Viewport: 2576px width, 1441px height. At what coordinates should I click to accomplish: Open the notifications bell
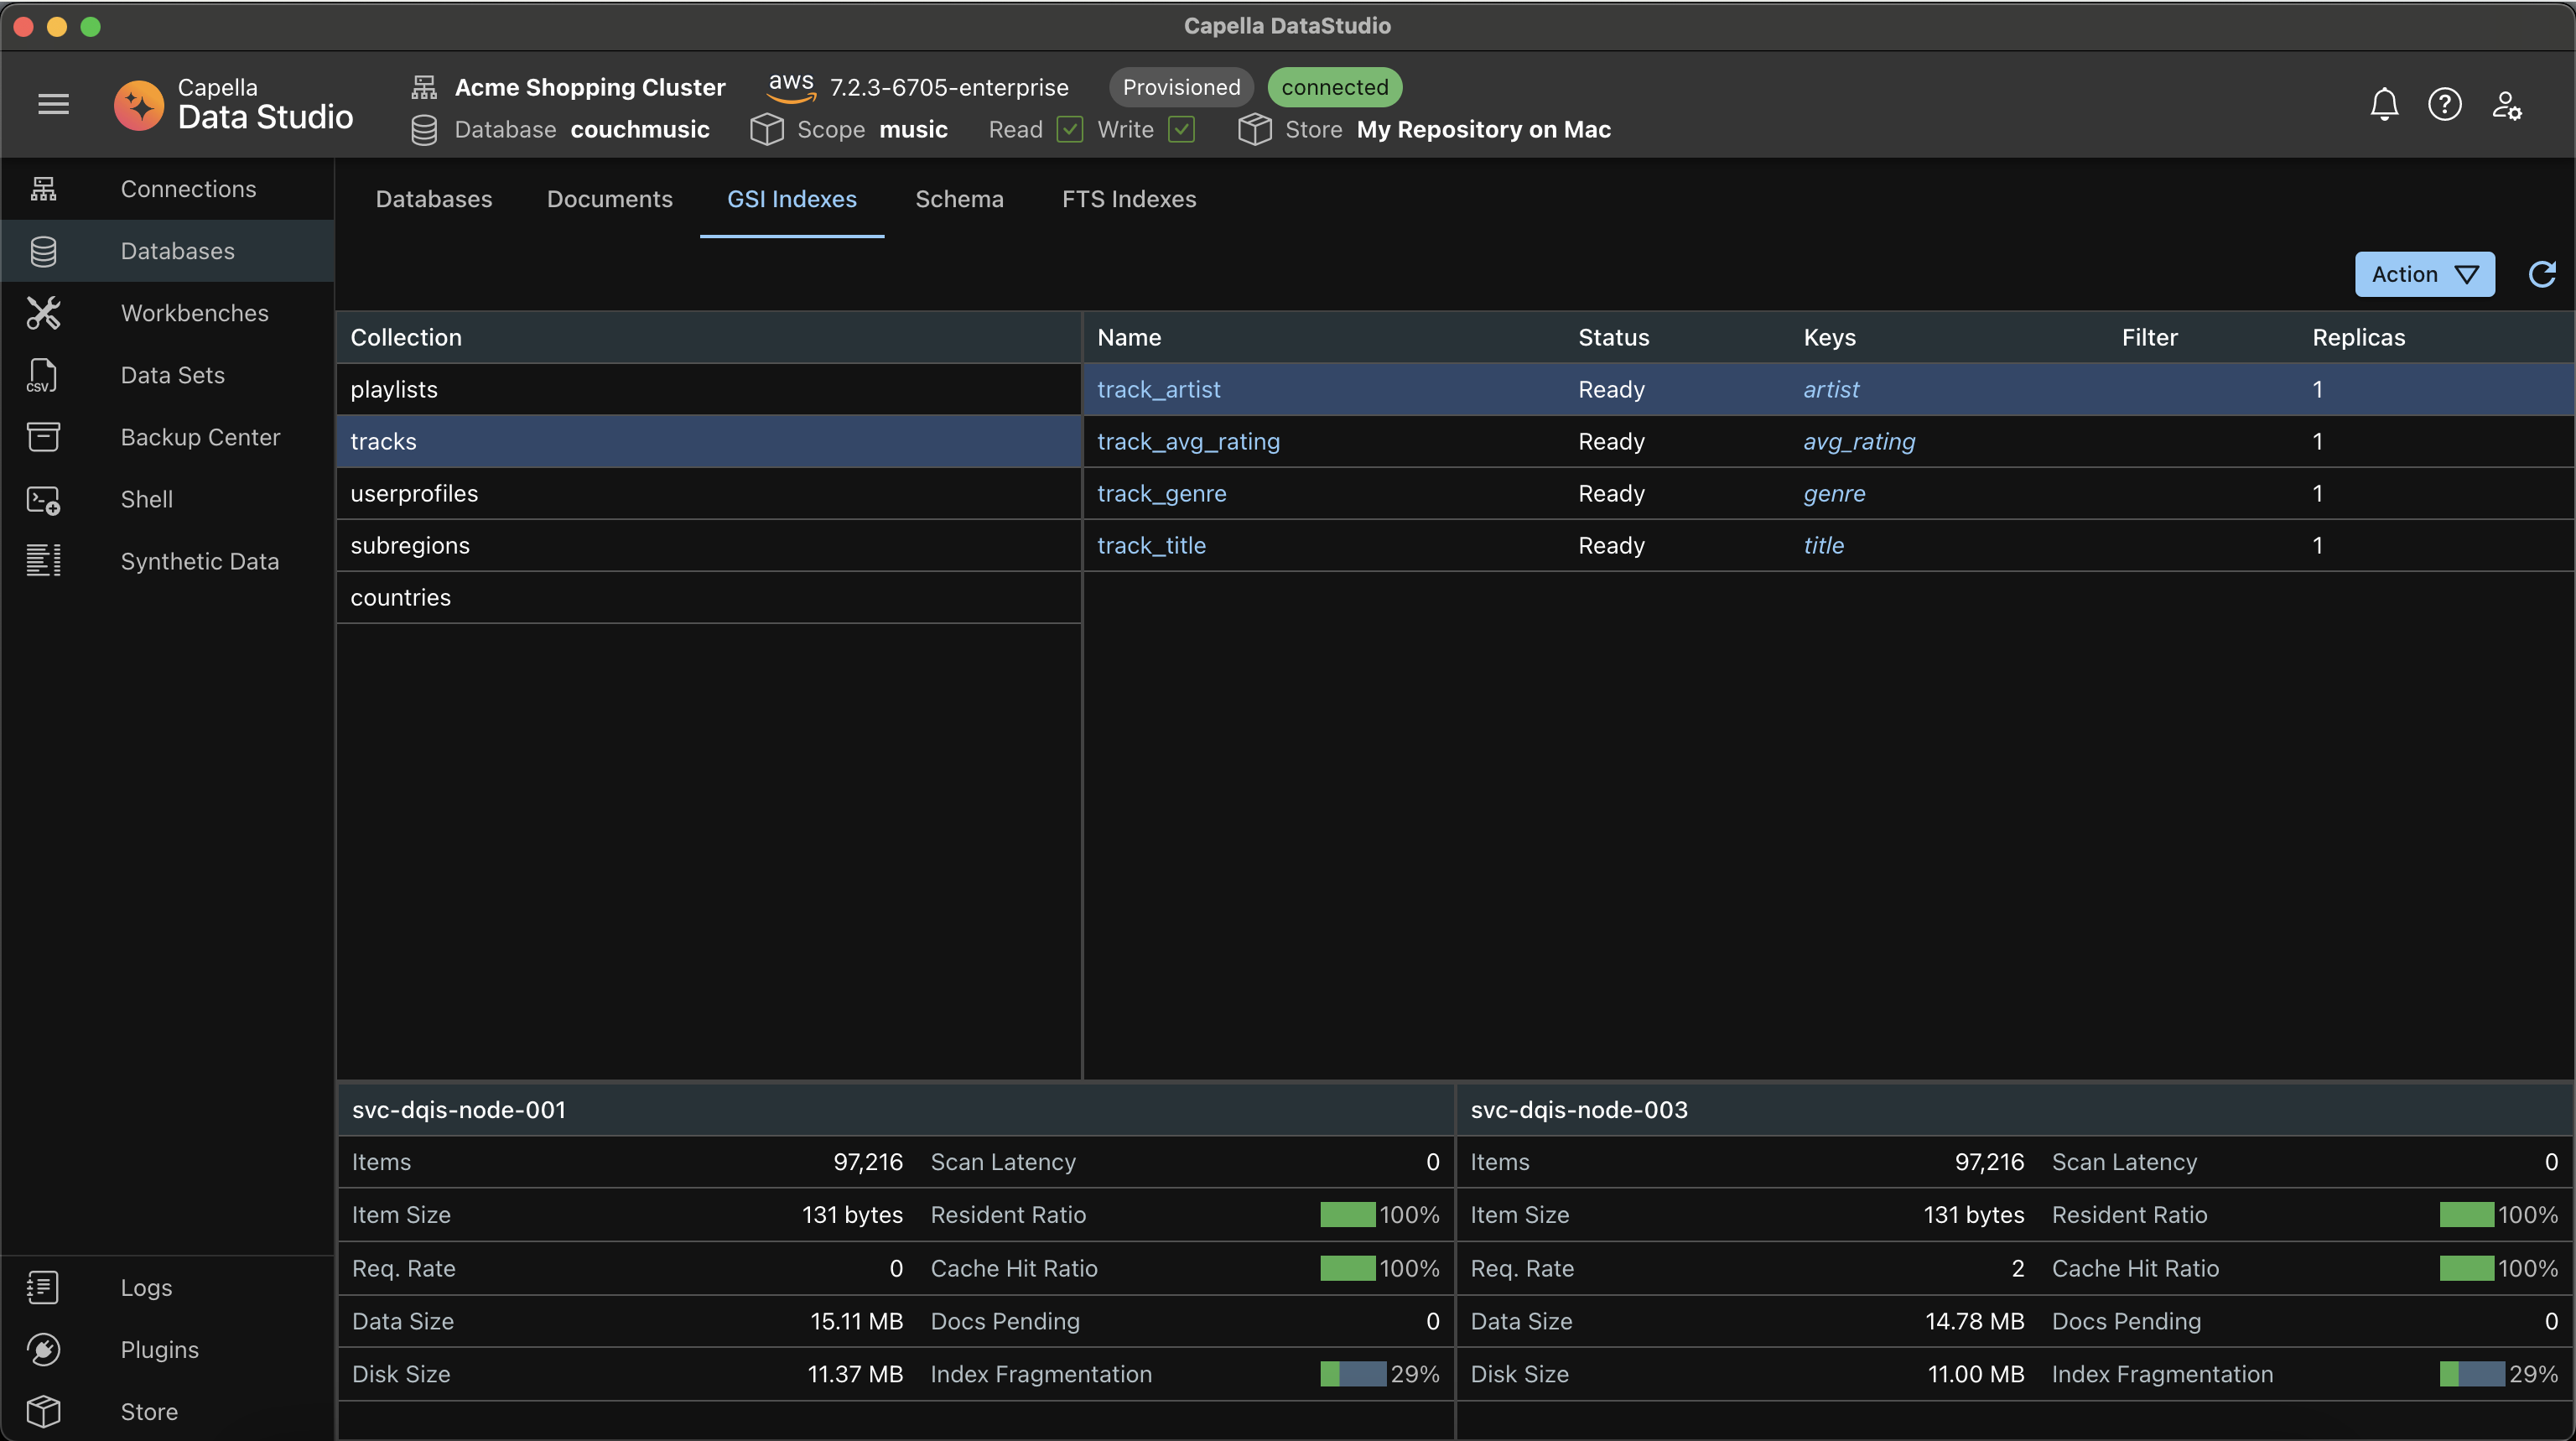coord(2384,104)
